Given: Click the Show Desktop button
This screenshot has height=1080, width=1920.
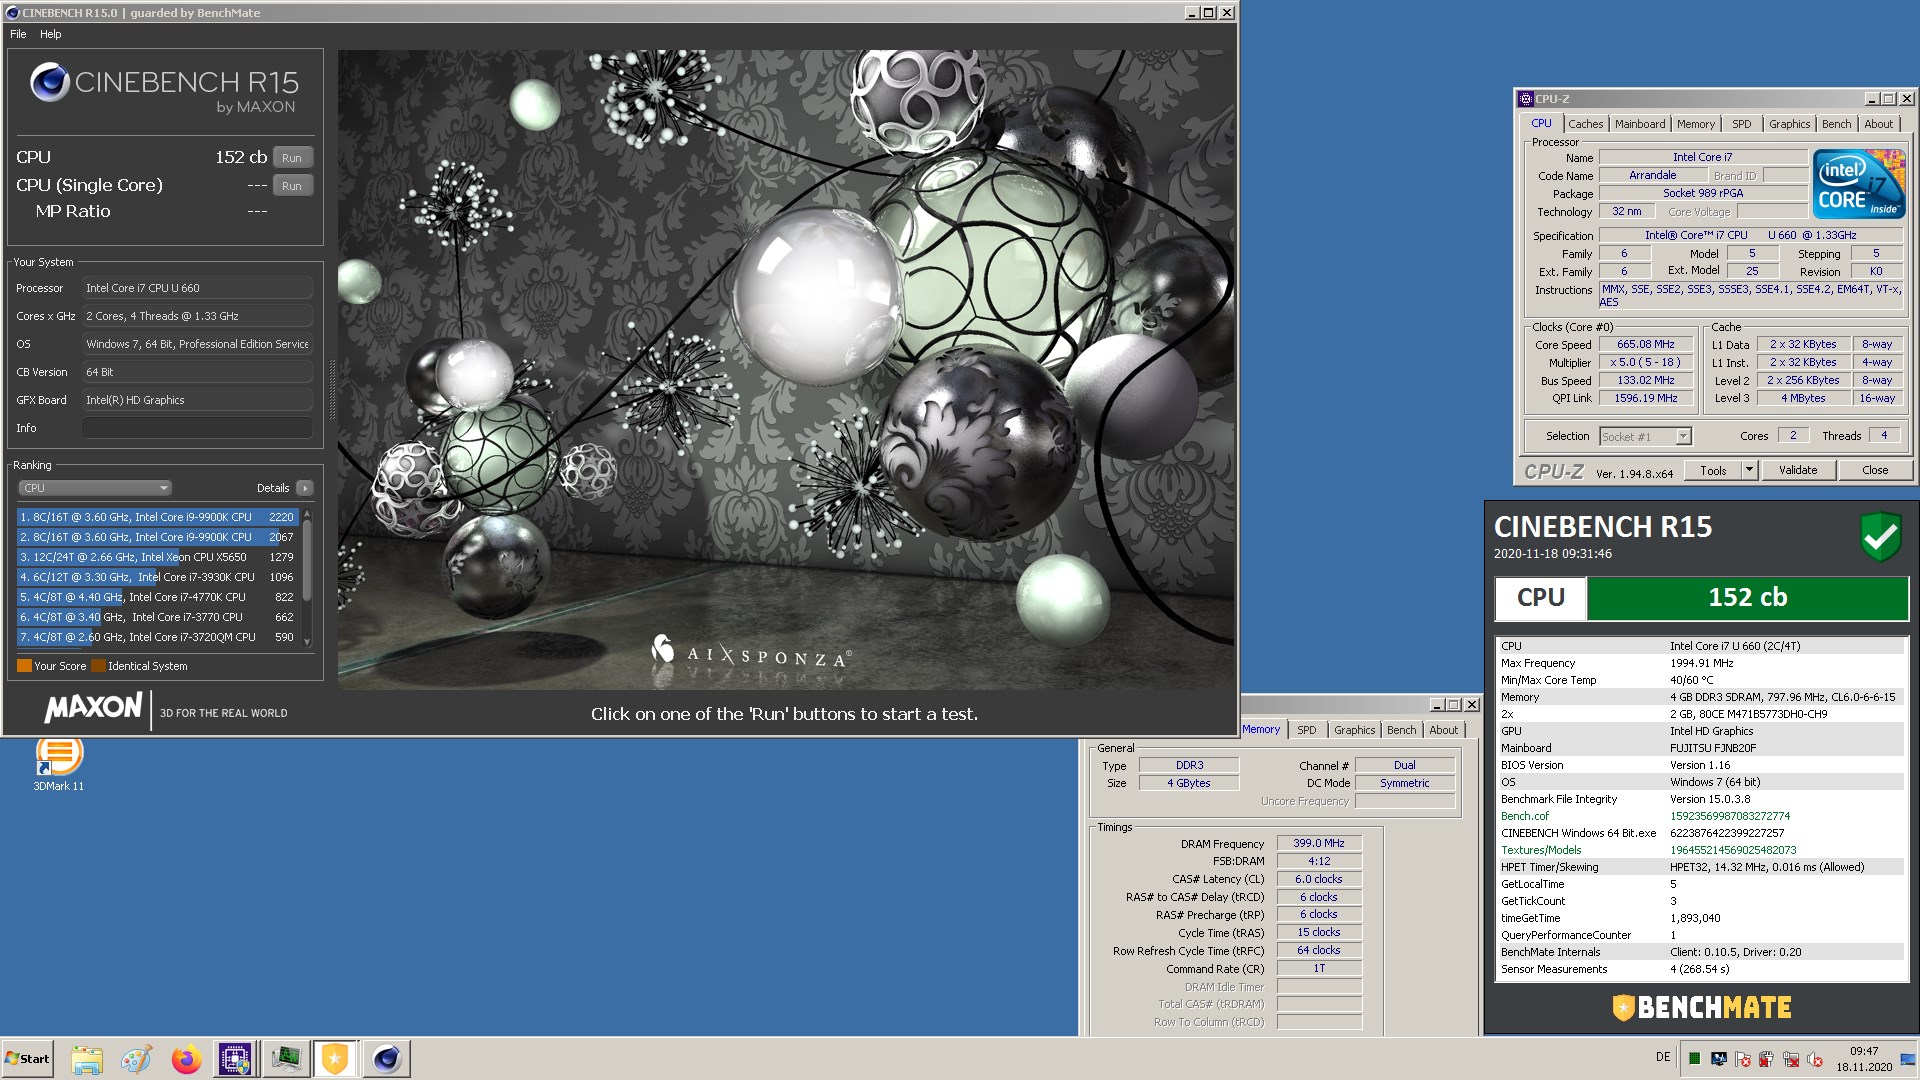Looking at the screenshot, I should [1908, 1059].
